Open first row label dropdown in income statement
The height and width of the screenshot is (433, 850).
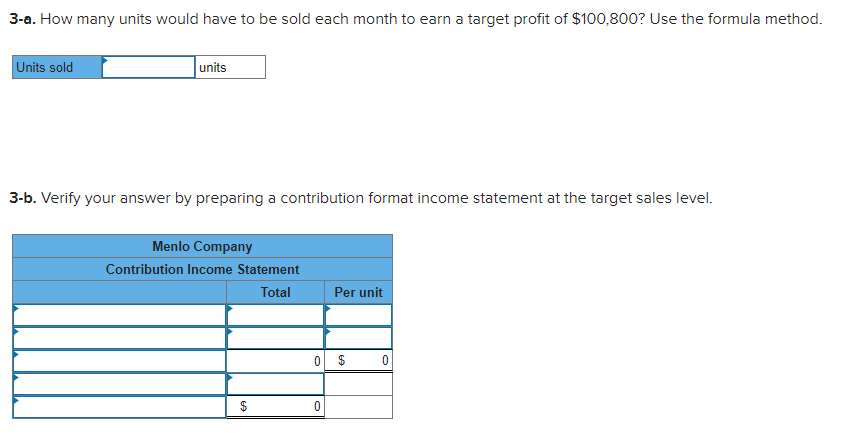tap(119, 315)
